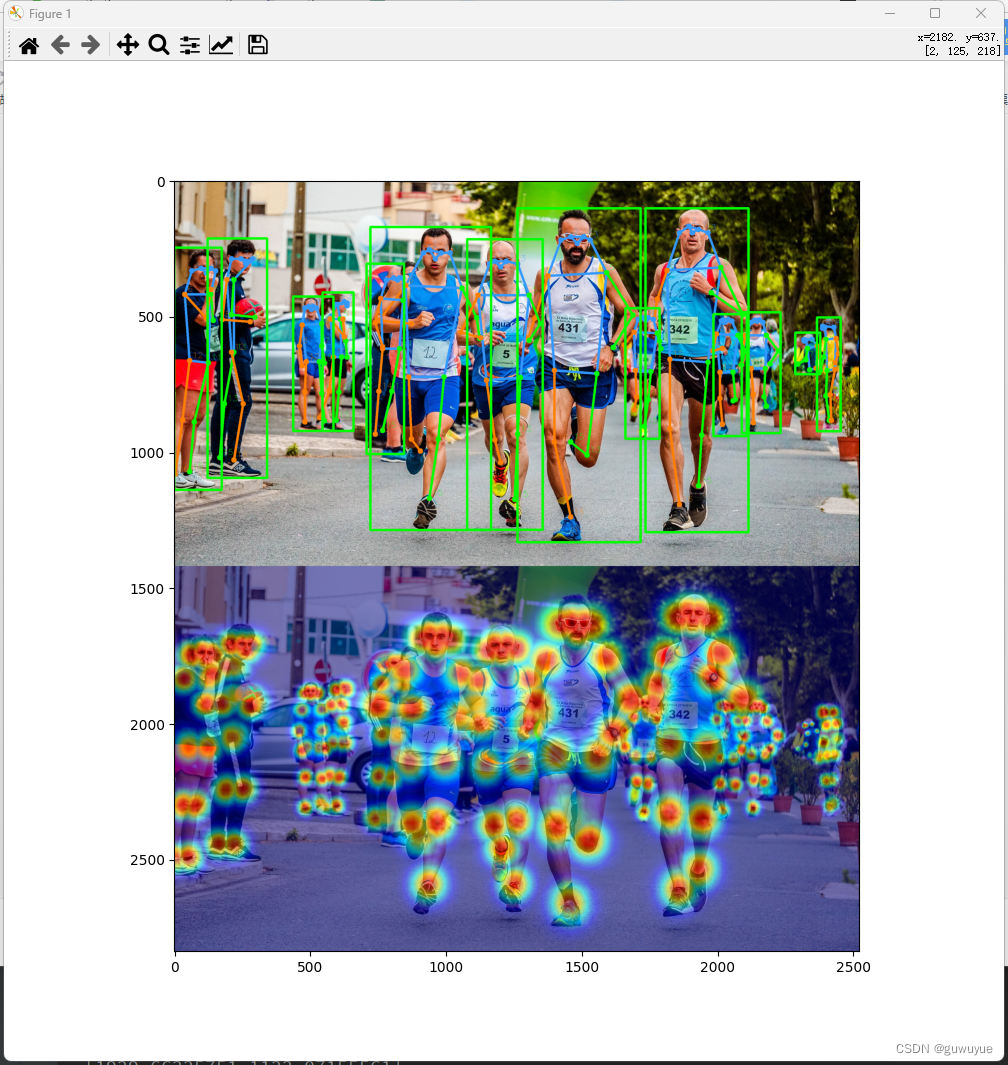Viewport: 1008px width, 1065px height.
Task: Click the x-axis tick label 2000
Action: pos(717,967)
